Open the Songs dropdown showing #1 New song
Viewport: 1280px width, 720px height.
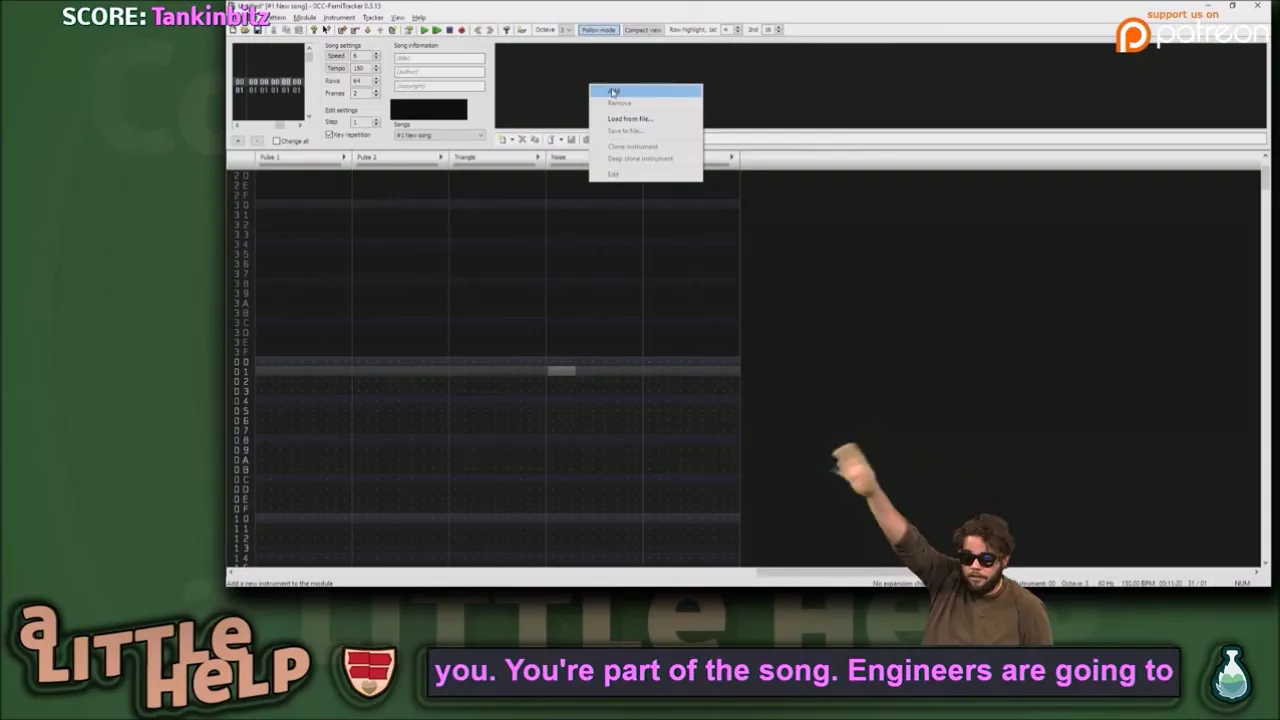point(440,136)
